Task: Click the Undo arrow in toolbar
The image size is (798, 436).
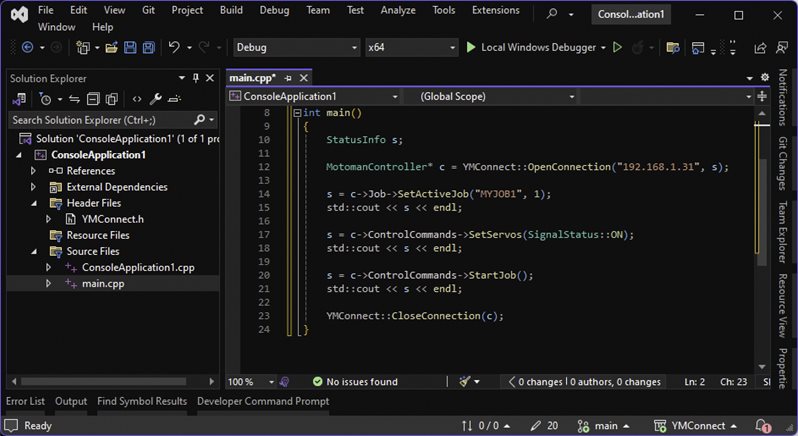Action: pyautogui.click(x=175, y=48)
